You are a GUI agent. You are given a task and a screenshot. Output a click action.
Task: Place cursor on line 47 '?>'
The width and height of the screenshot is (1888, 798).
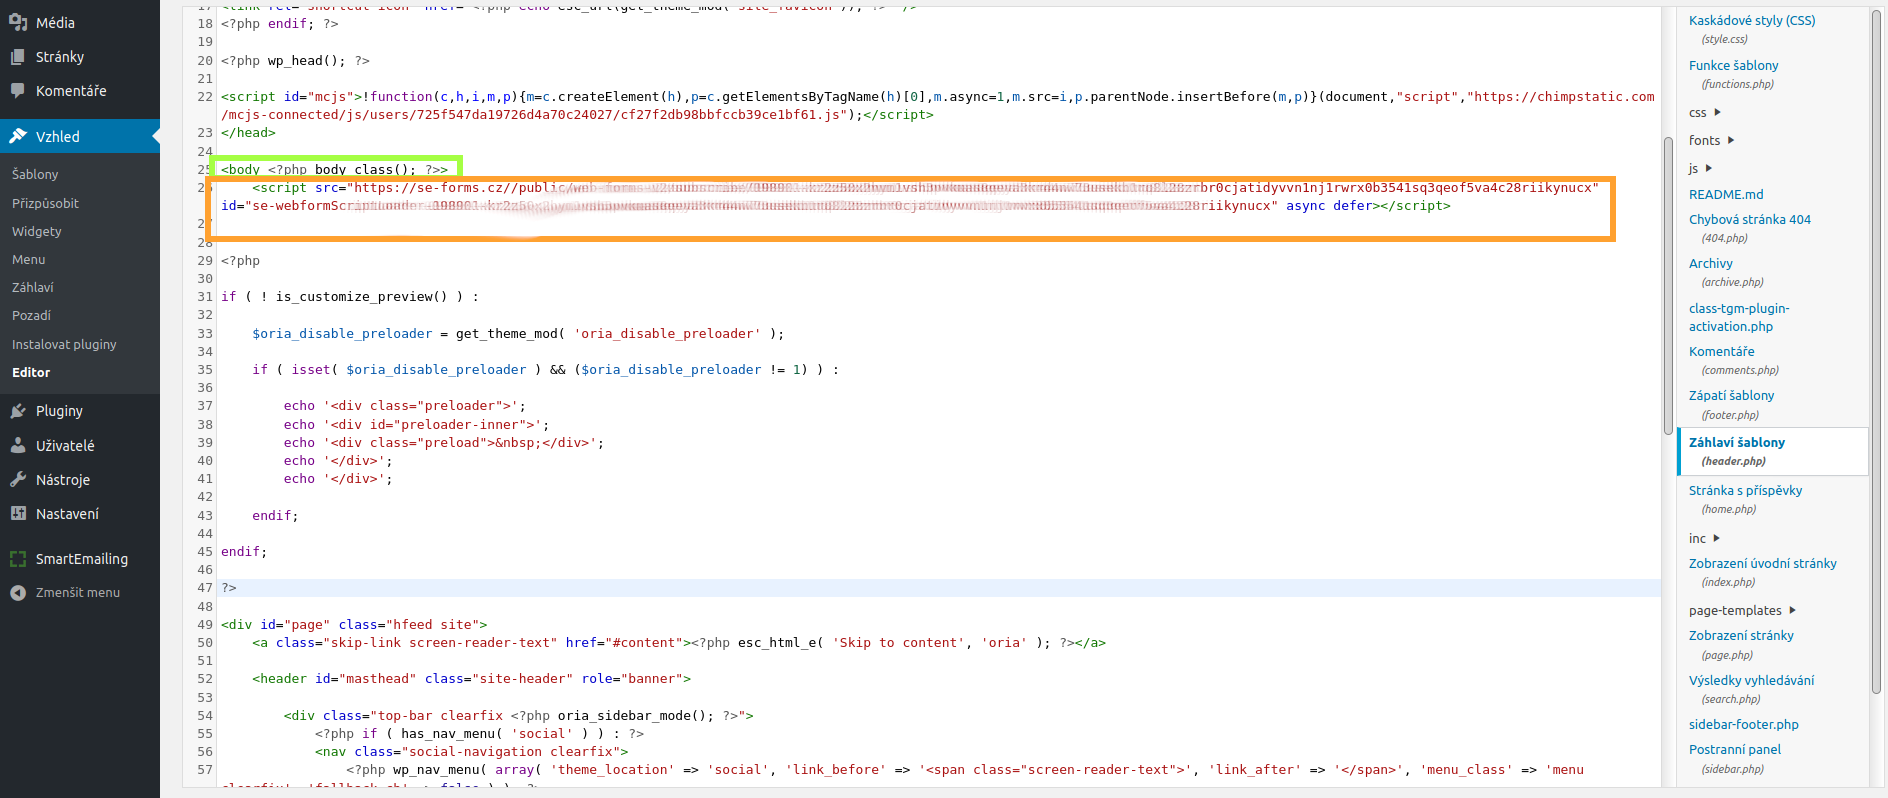228,588
